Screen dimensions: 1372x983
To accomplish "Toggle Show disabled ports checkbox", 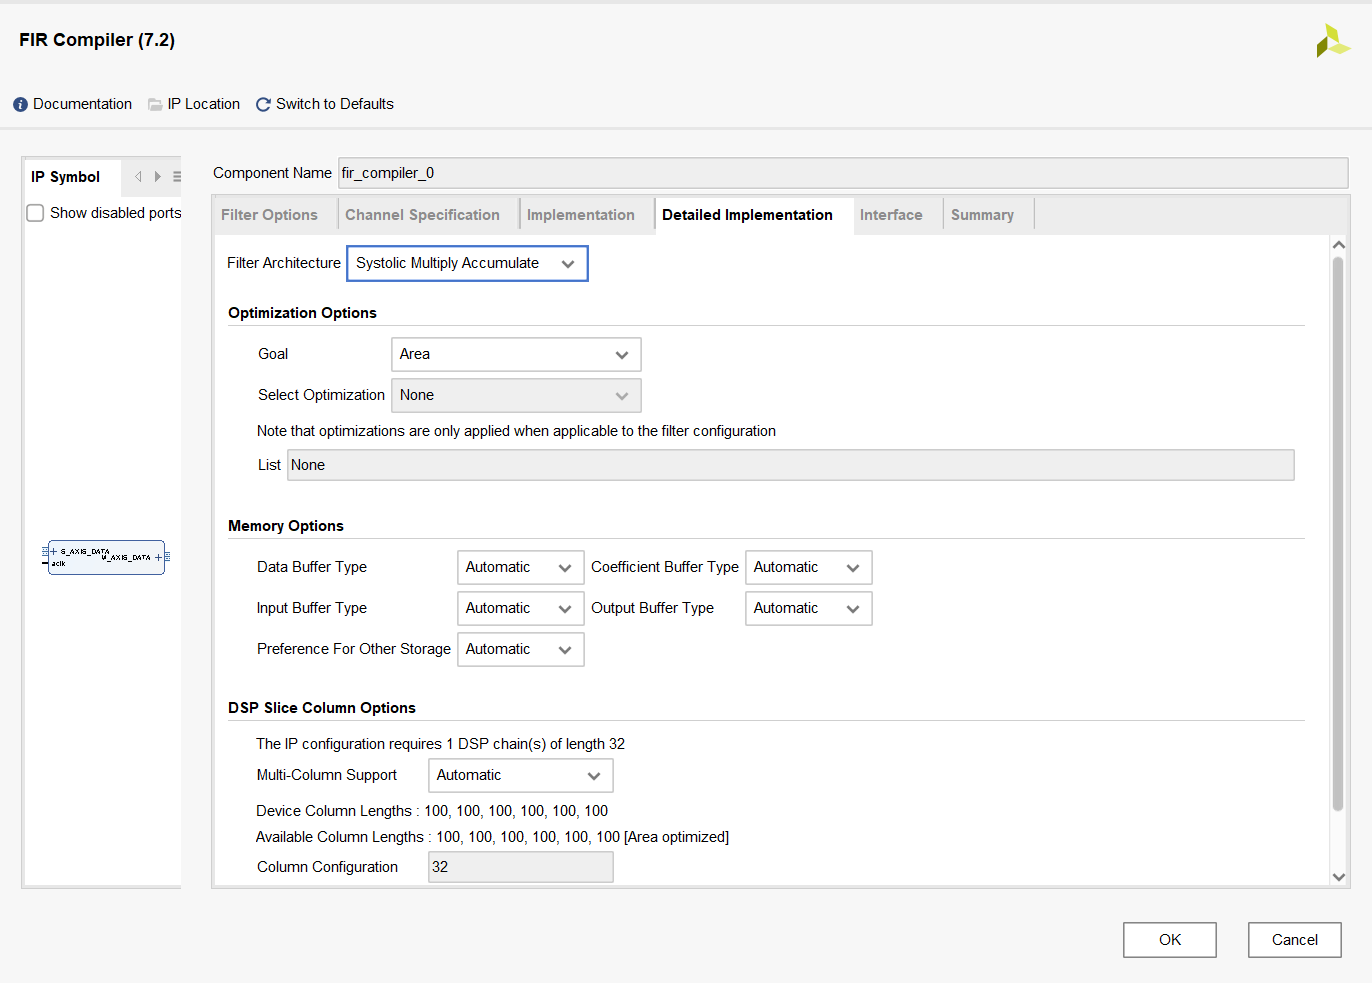I will click(x=35, y=213).
